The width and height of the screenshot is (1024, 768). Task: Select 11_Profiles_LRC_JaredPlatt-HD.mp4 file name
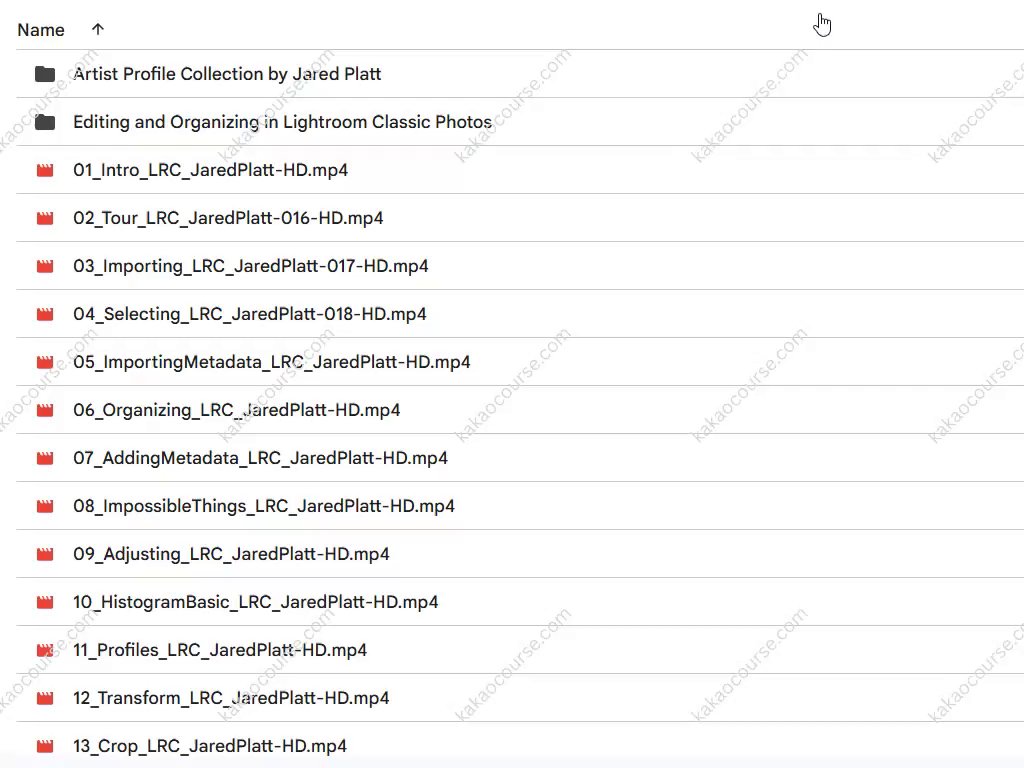point(220,650)
